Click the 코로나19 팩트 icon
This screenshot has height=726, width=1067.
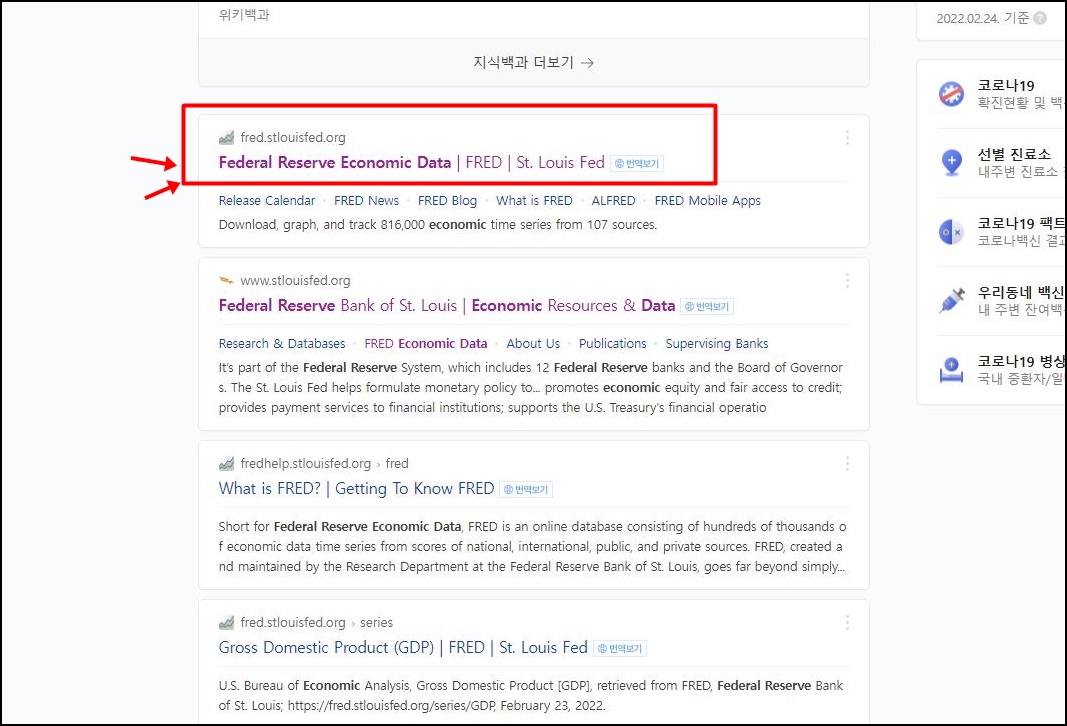pyautogui.click(x=951, y=232)
